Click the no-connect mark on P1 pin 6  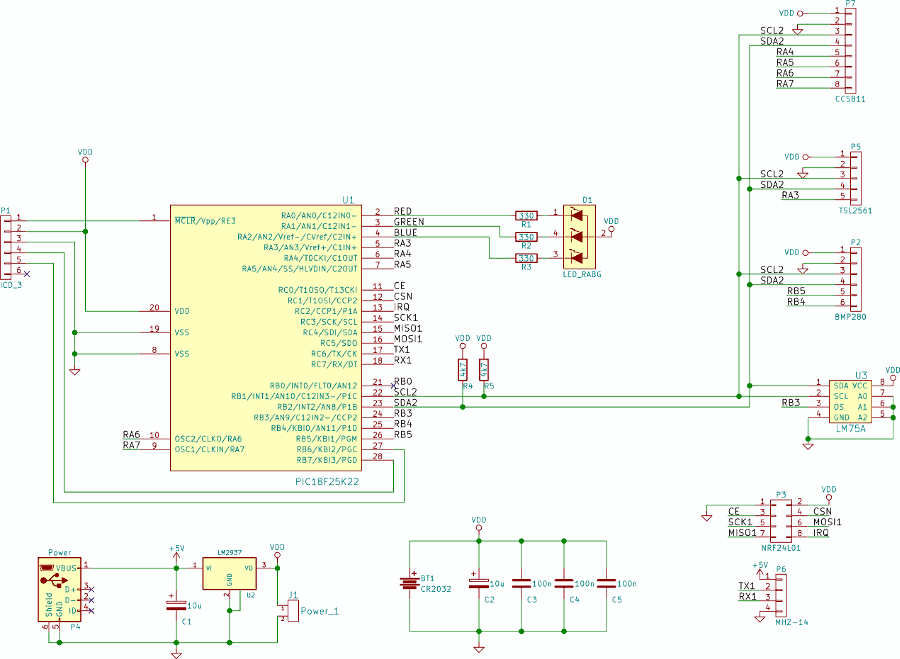(26, 274)
